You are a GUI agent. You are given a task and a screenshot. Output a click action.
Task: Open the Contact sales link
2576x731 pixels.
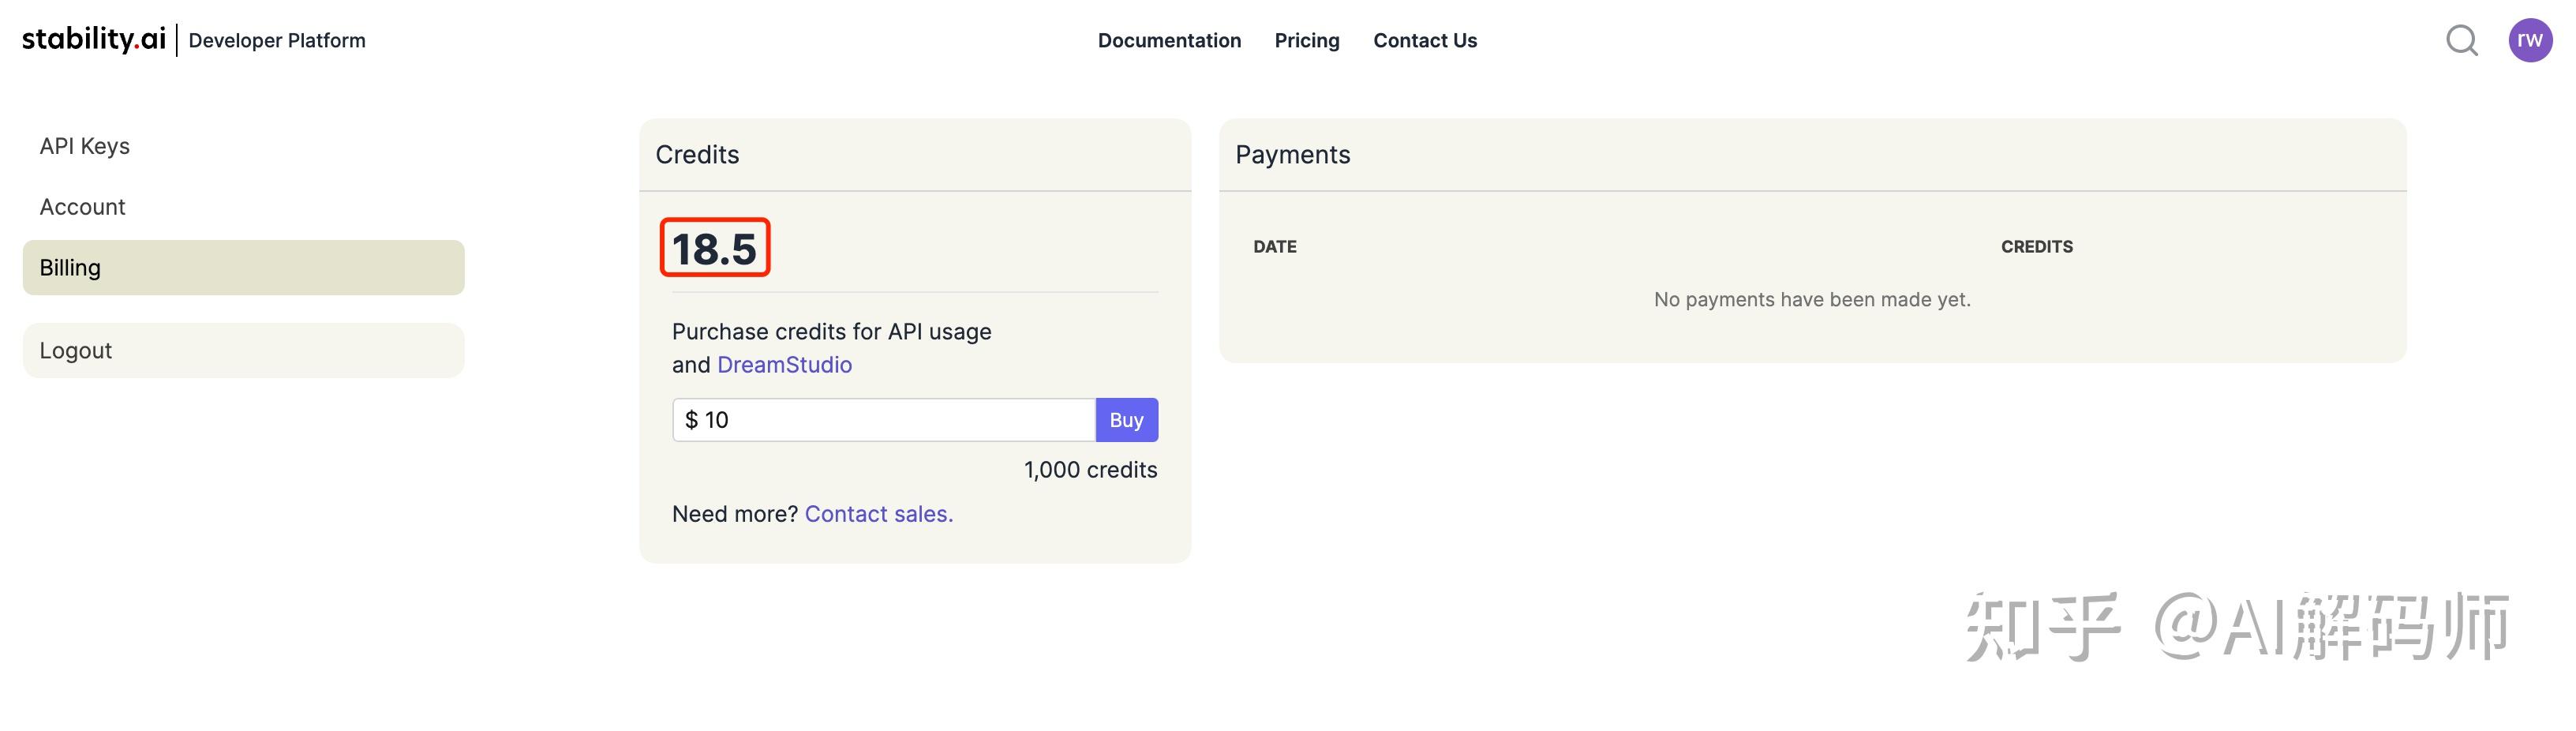pyautogui.click(x=878, y=514)
